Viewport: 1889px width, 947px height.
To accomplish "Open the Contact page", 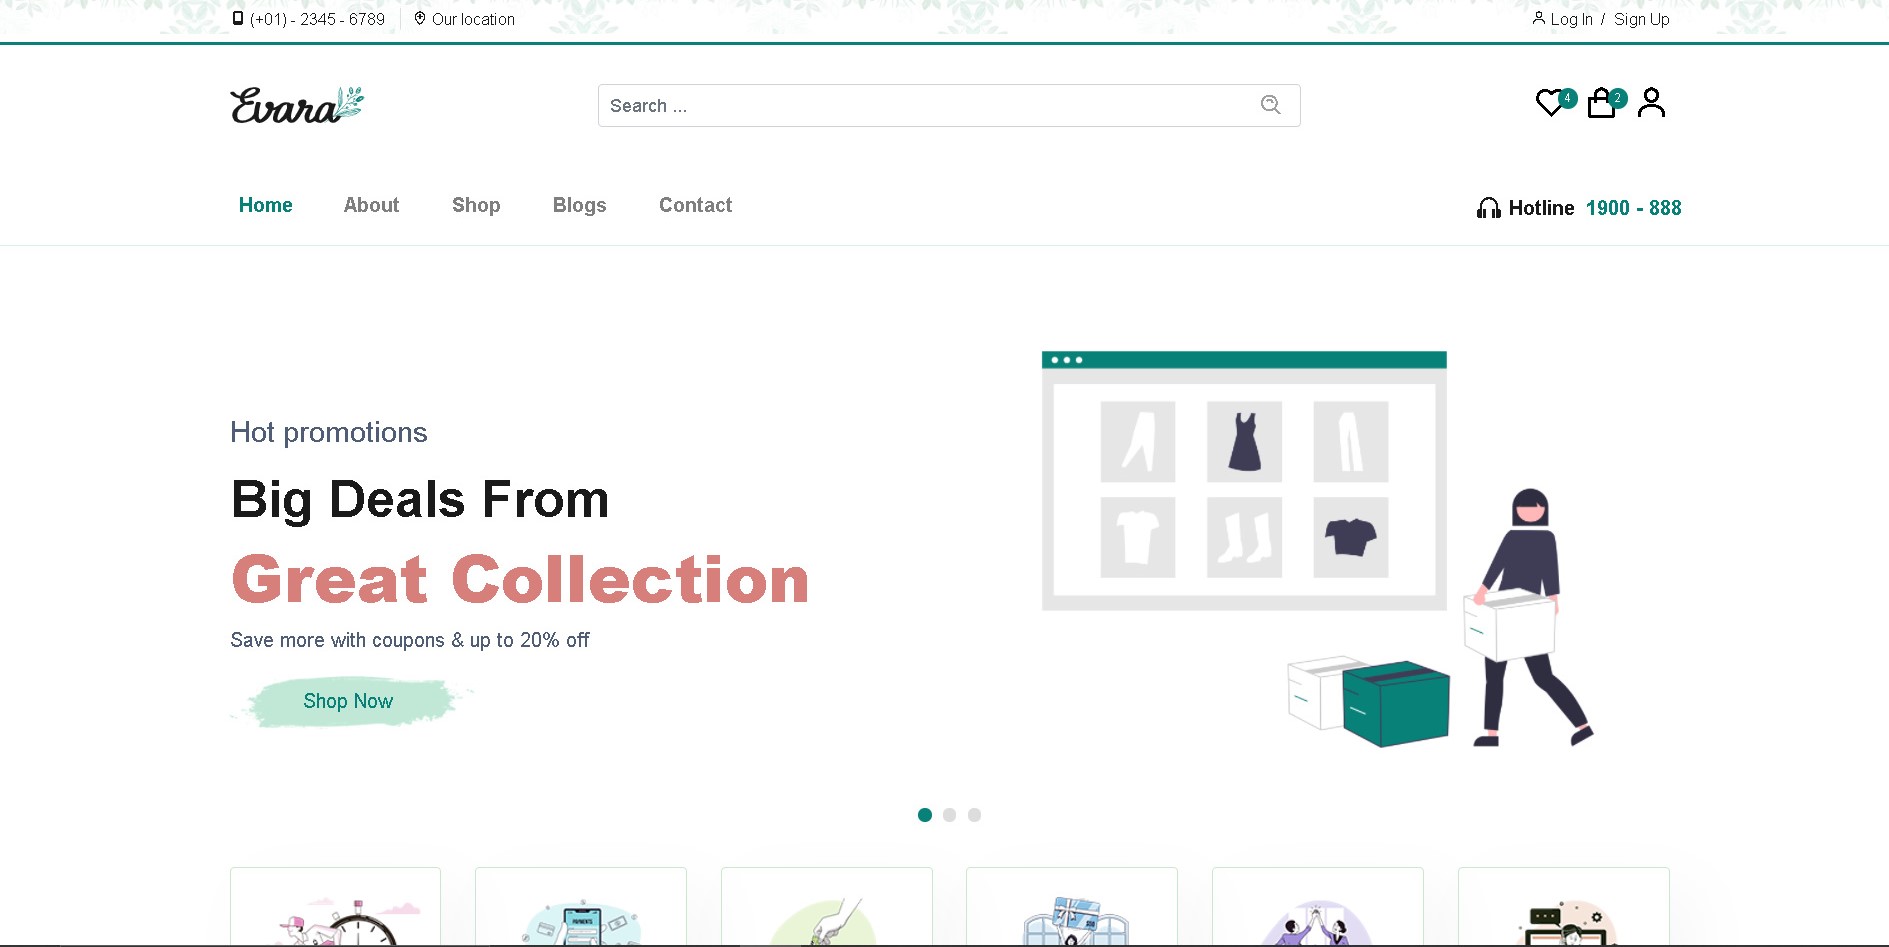I will [696, 205].
